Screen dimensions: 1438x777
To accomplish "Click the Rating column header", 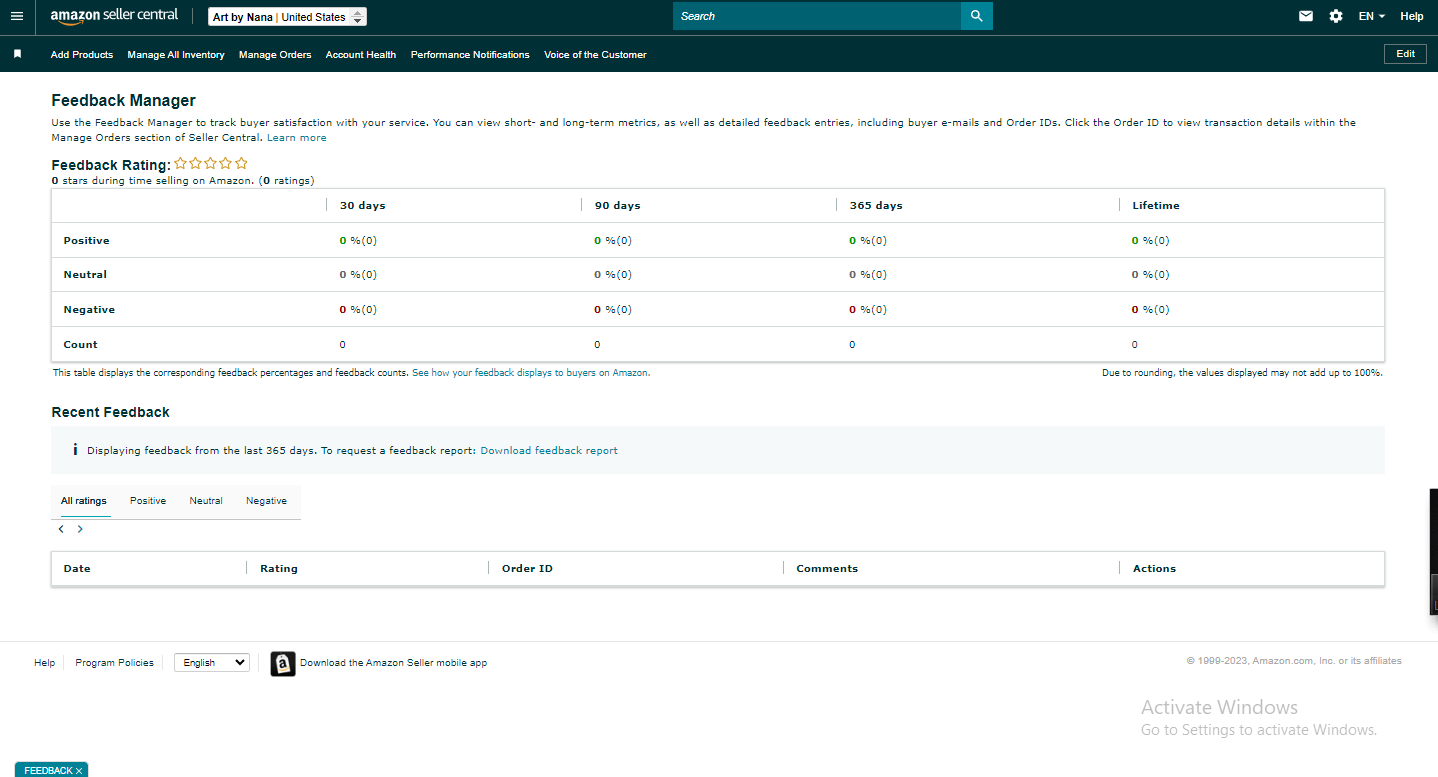I will coord(279,568).
